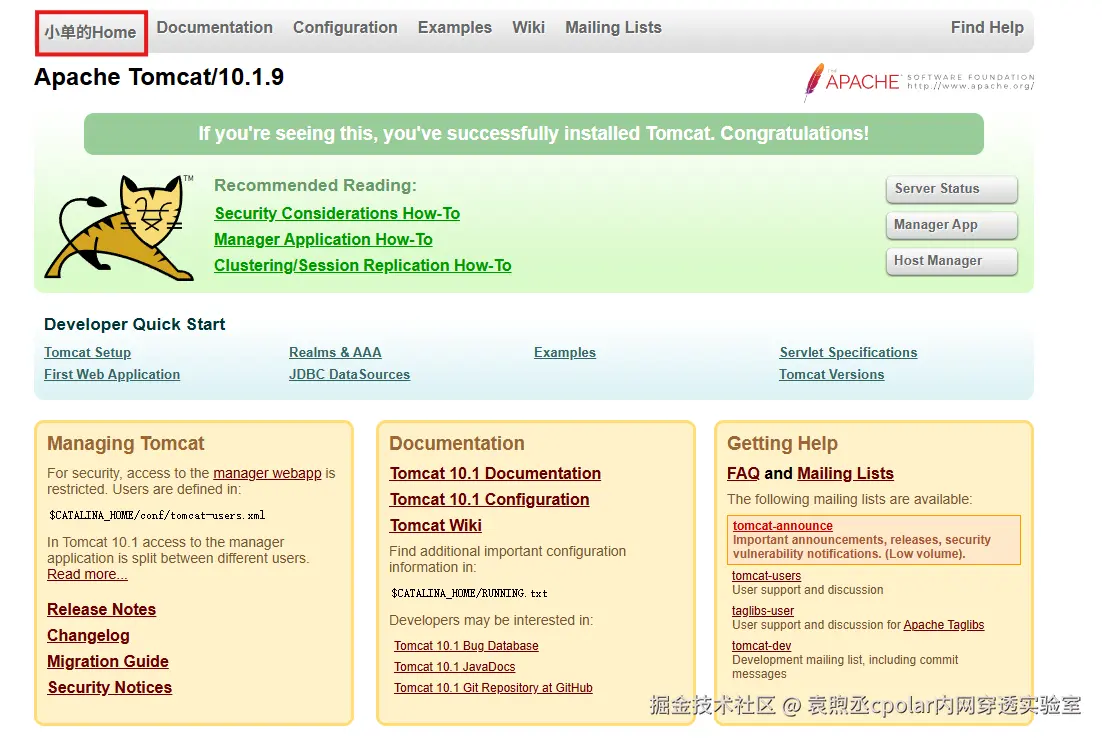
Task: Open Security Considerations How-To link
Action: pyautogui.click(x=337, y=214)
